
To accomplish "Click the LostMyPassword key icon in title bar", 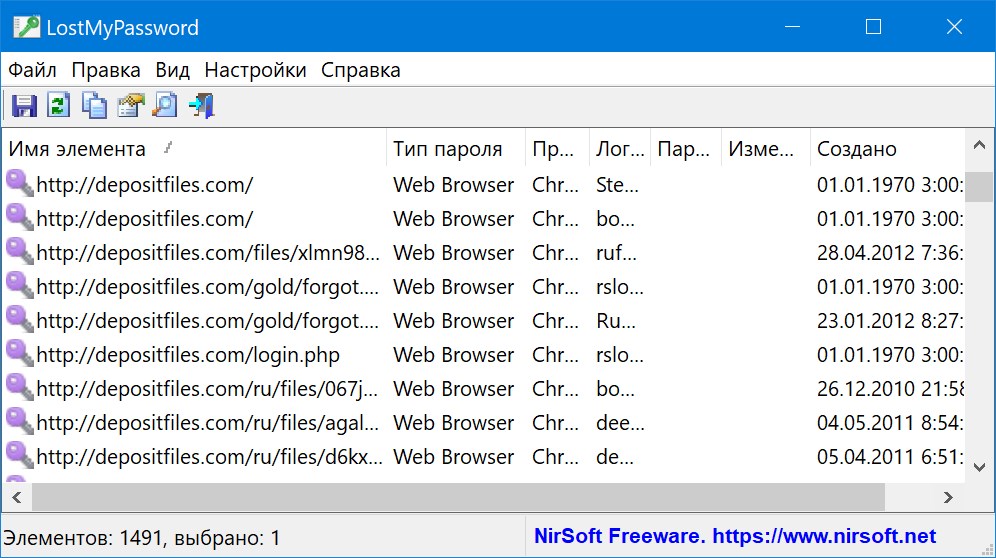I will pos(26,27).
